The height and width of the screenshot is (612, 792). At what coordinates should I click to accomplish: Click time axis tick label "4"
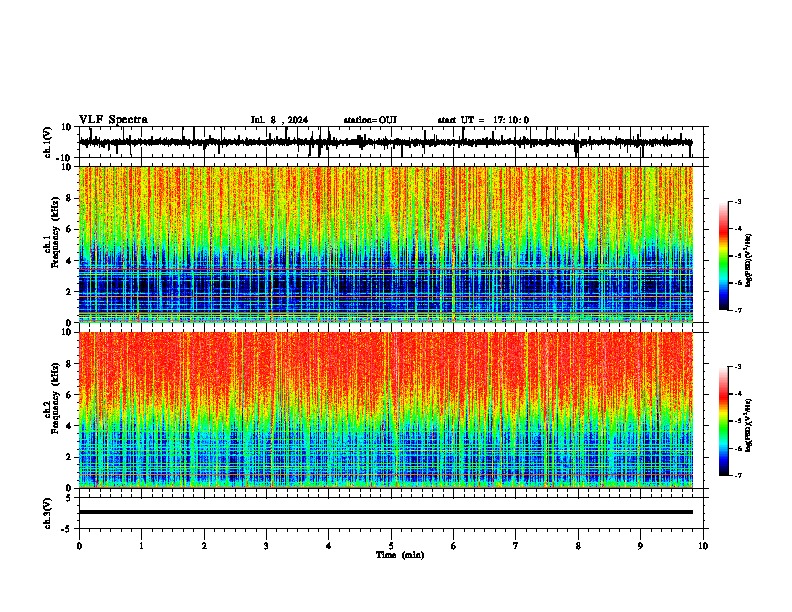coord(329,546)
